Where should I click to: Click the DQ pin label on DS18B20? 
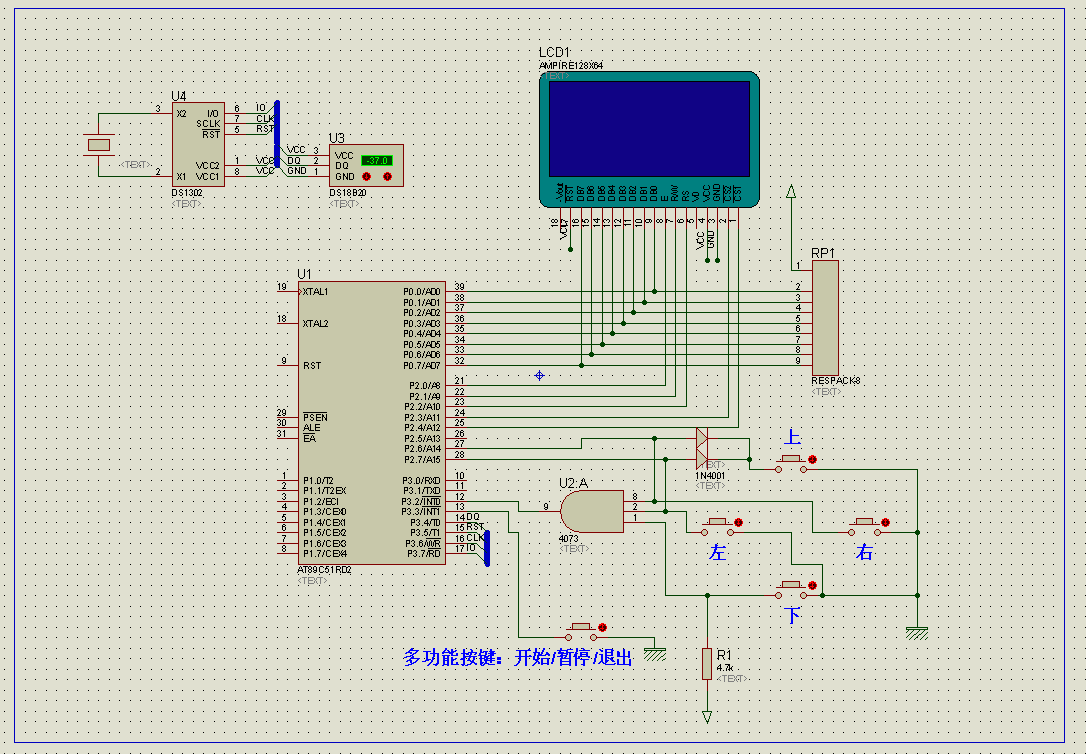341,166
